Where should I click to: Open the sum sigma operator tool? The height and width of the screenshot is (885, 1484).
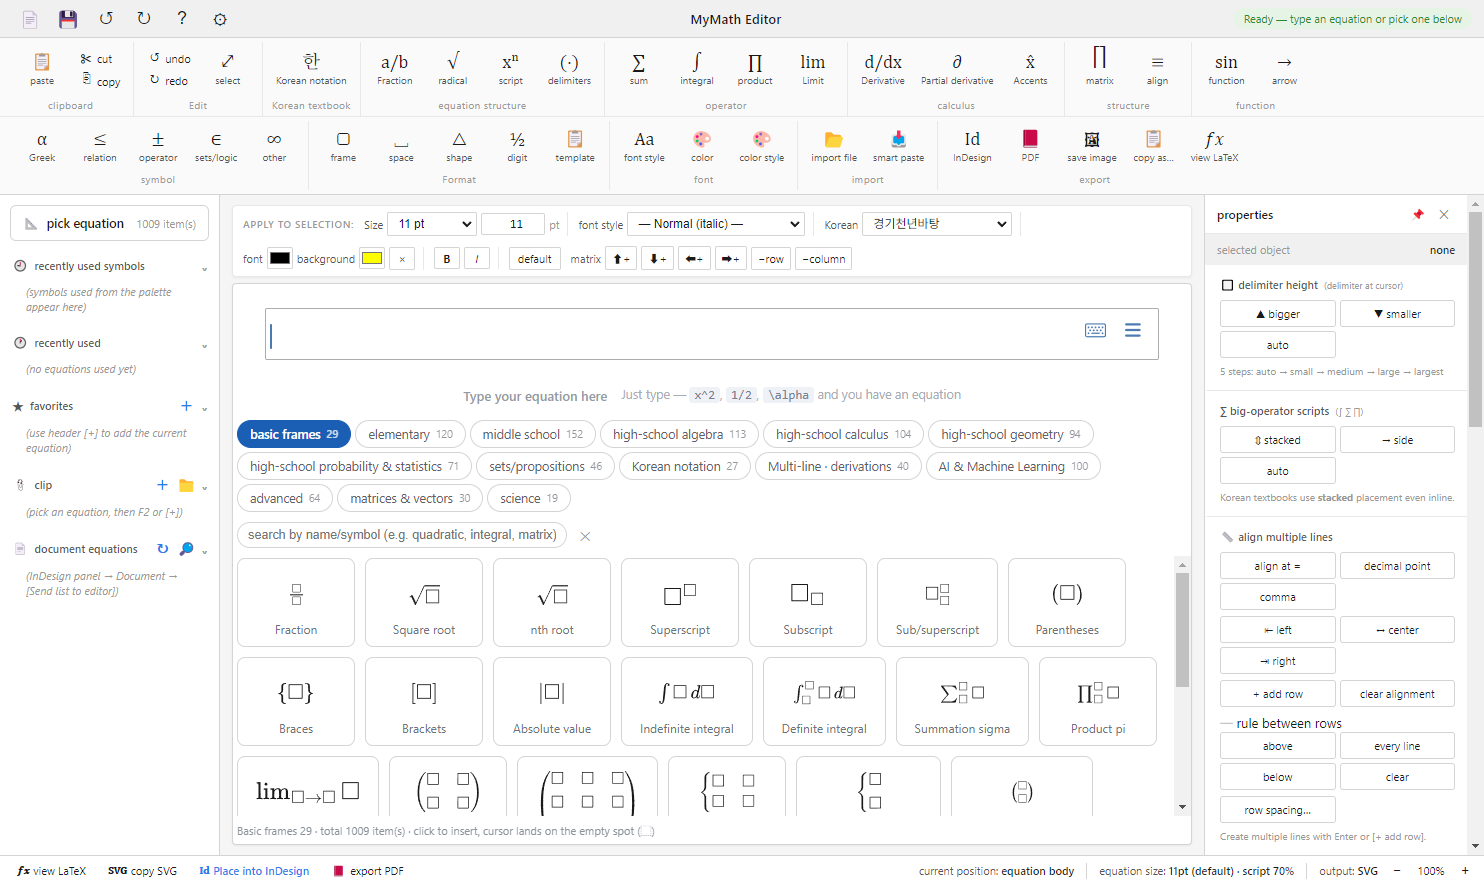coord(638,68)
